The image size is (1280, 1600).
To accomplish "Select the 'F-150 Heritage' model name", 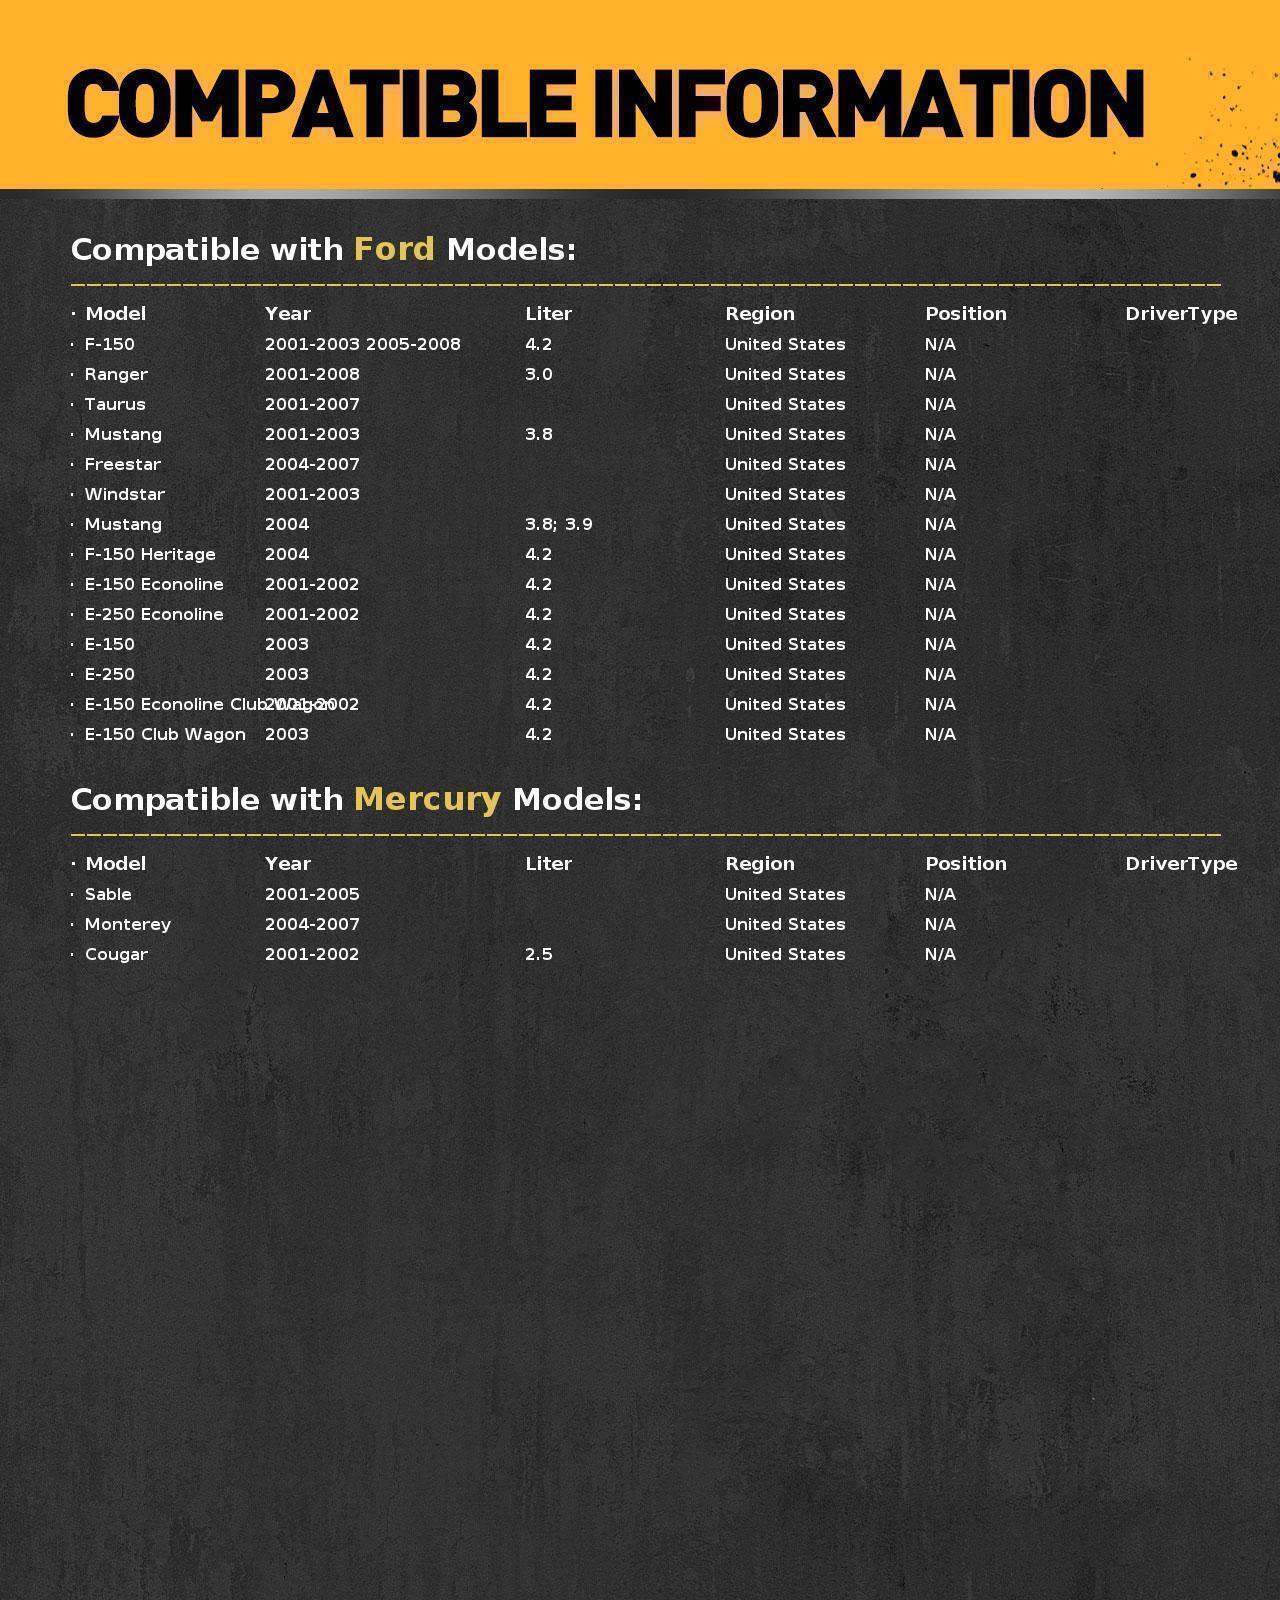I will [x=150, y=554].
